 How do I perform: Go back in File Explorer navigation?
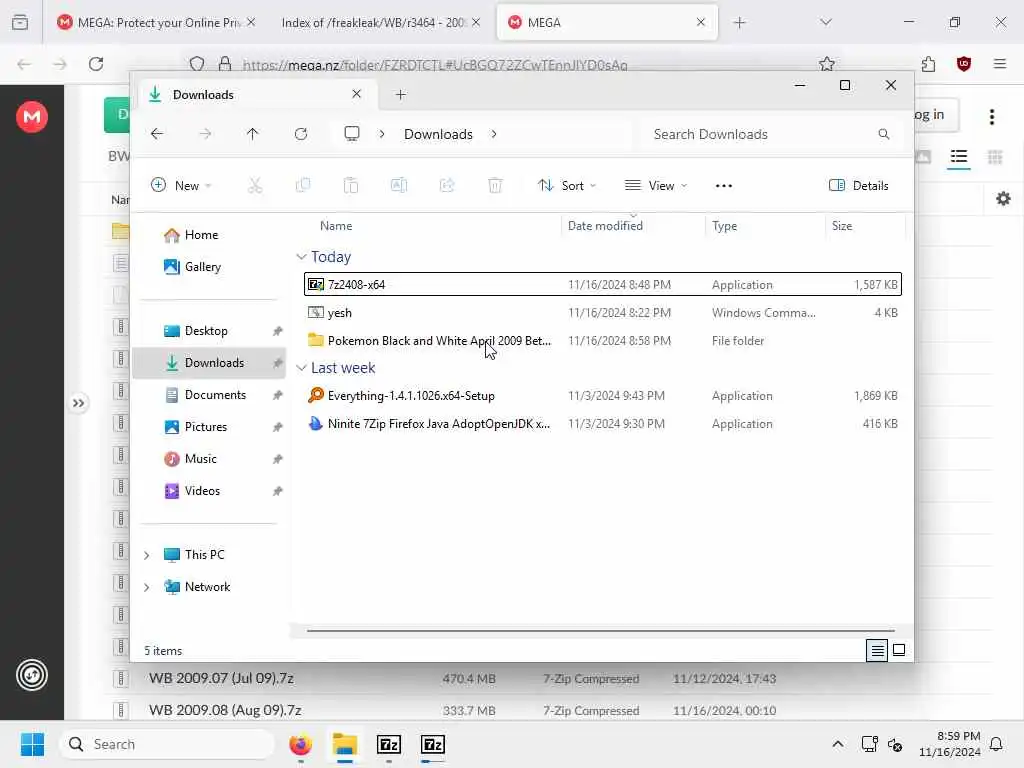tap(157, 134)
